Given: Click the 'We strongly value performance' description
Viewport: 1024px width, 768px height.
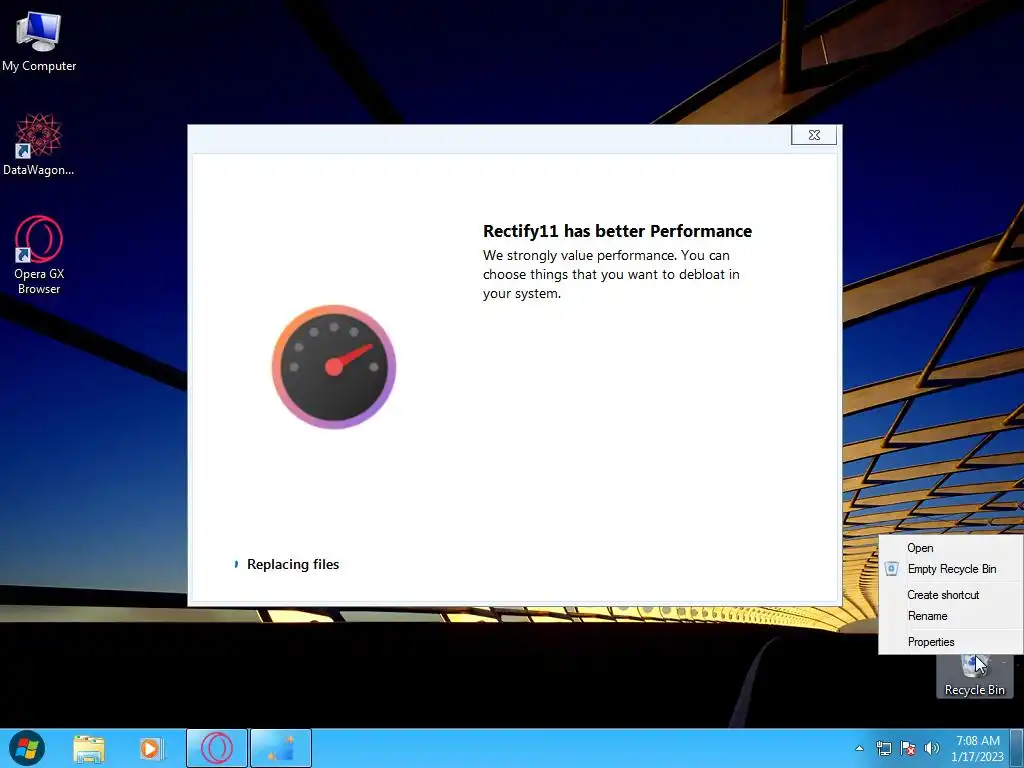Looking at the screenshot, I should click(611, 274).
